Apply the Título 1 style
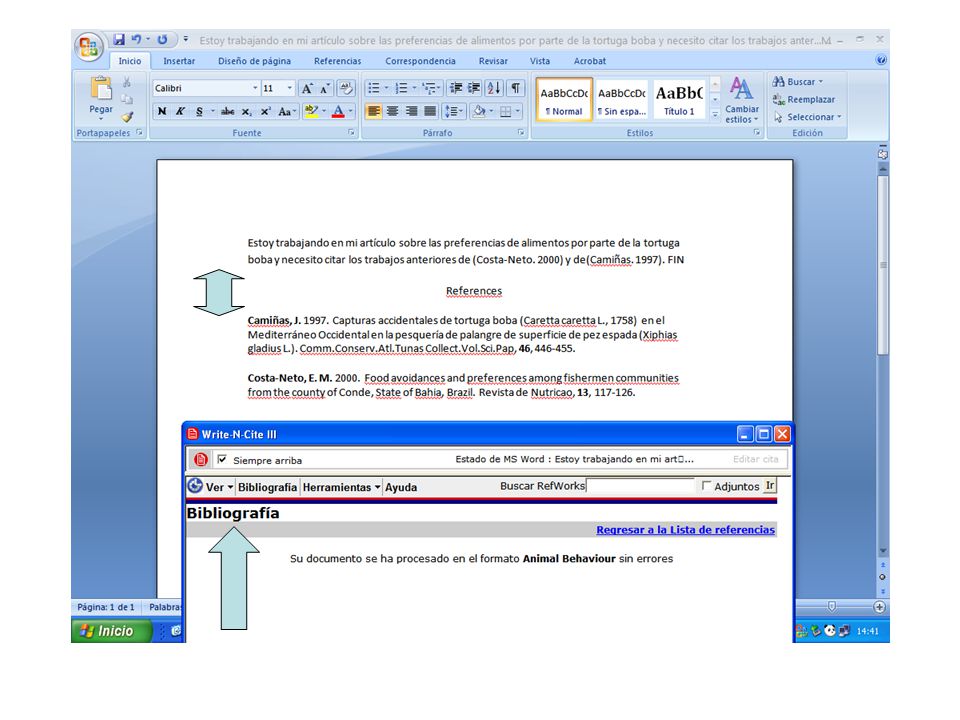 coord(679,99)
